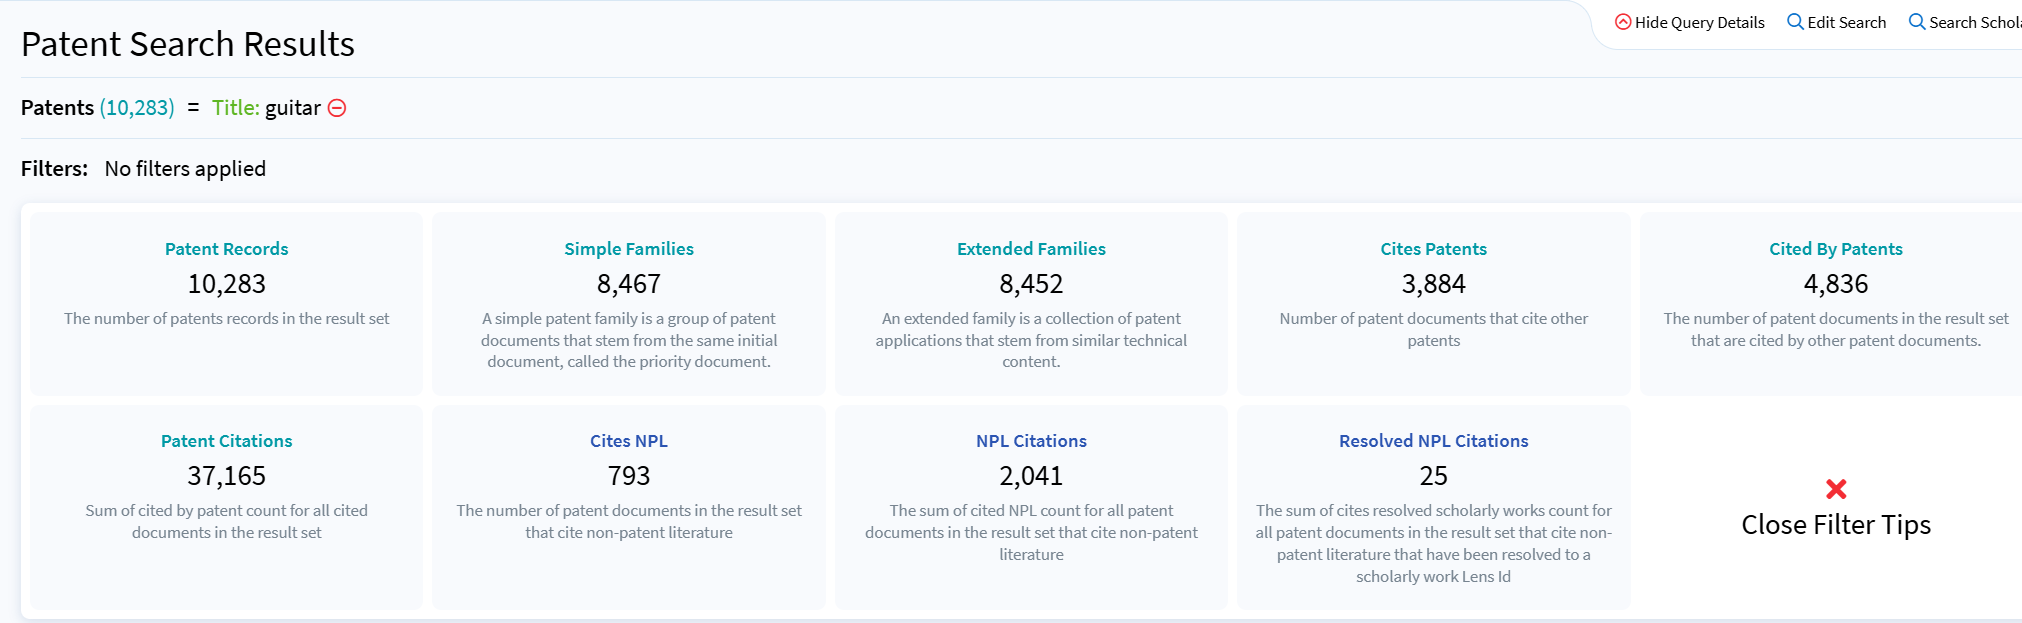Image resolution: width=2022 pixels, height=623 pixels.
Task: Click the red X close filter tips icon
Action: pos(1836,489)
